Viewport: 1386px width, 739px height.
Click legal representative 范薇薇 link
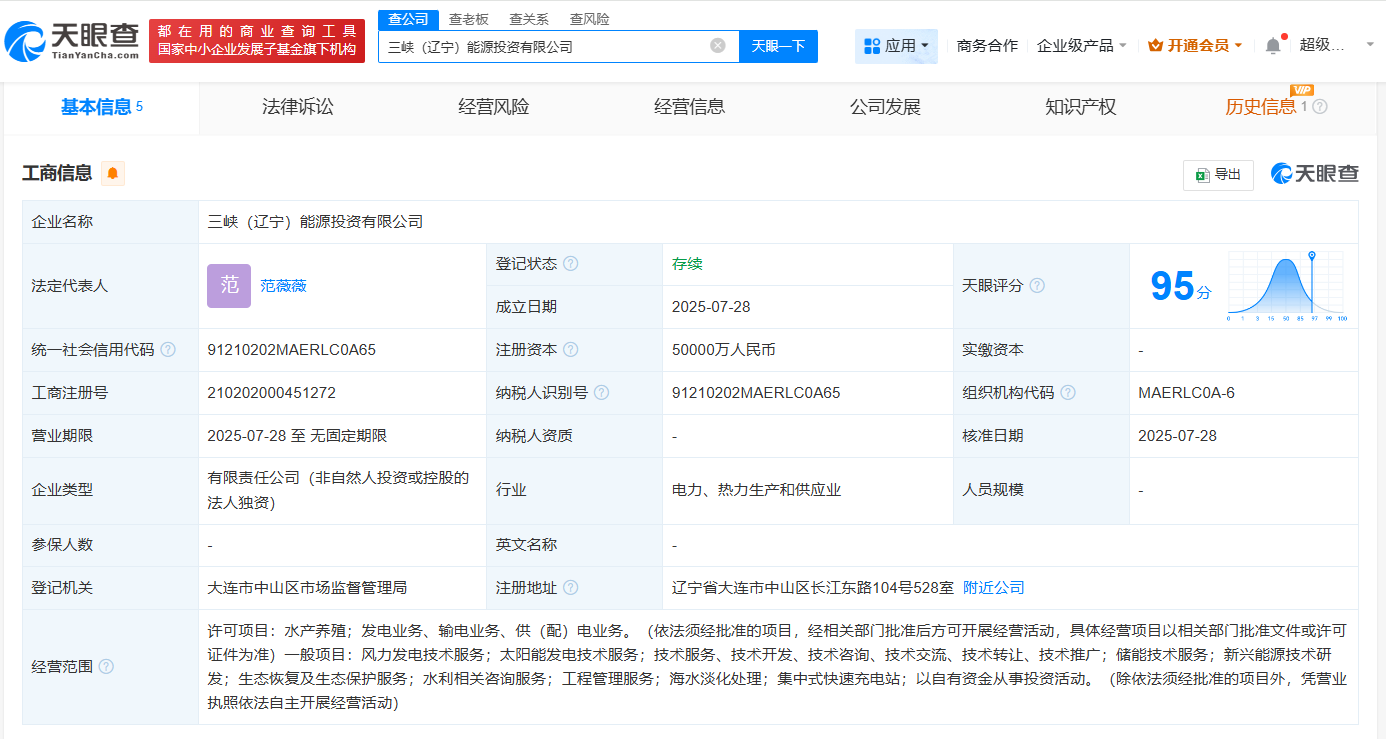(283, 286)
